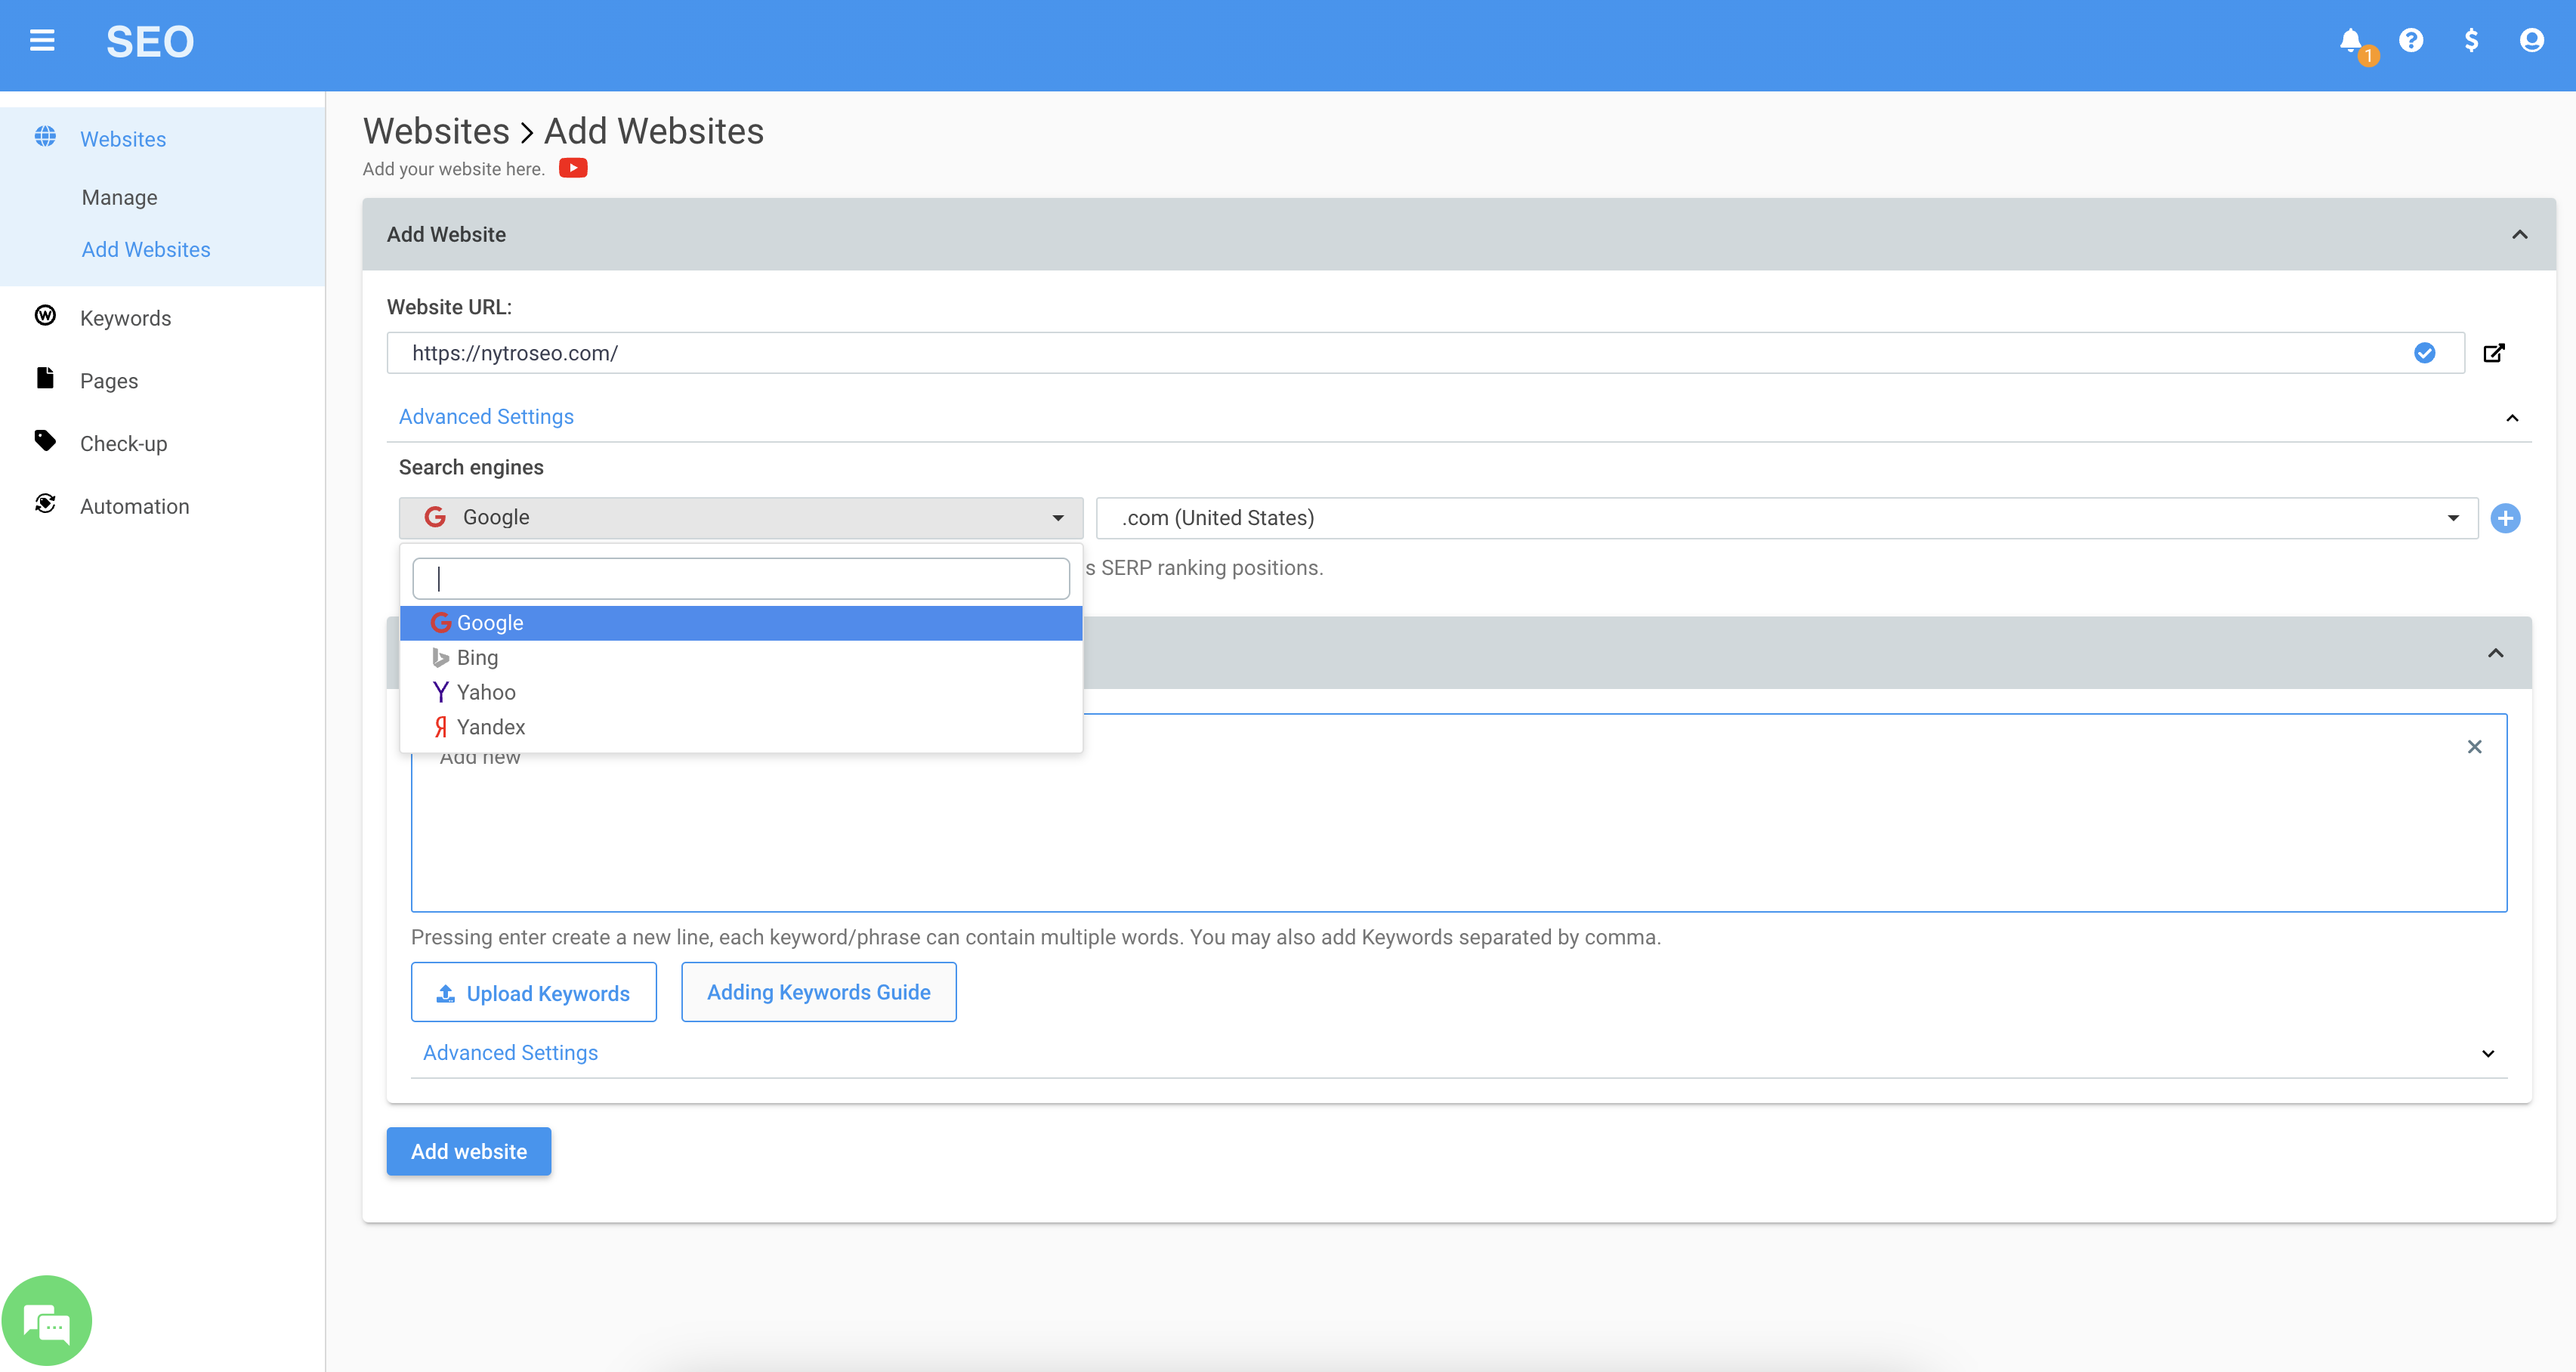Click the Automation icon in the sidebar
2576x1372 pixels.
pyautogui.click(x=45, y=504)
